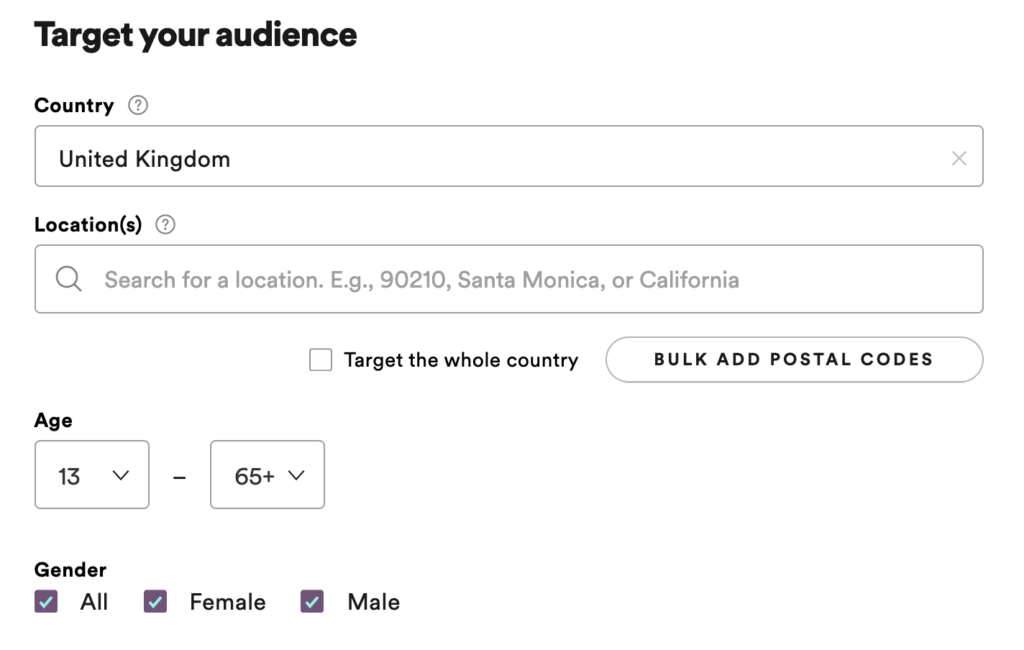Viewport: 1024px width, 650px height.
Task: Click the help icon beside Location(s)
Action: click(166, 225)
